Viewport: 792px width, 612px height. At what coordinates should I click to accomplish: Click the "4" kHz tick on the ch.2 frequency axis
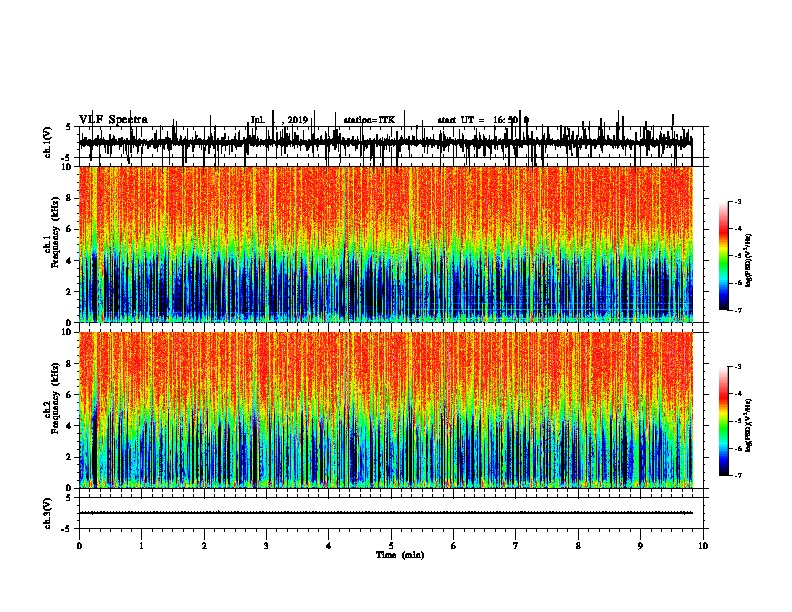(x=70, y=426)
